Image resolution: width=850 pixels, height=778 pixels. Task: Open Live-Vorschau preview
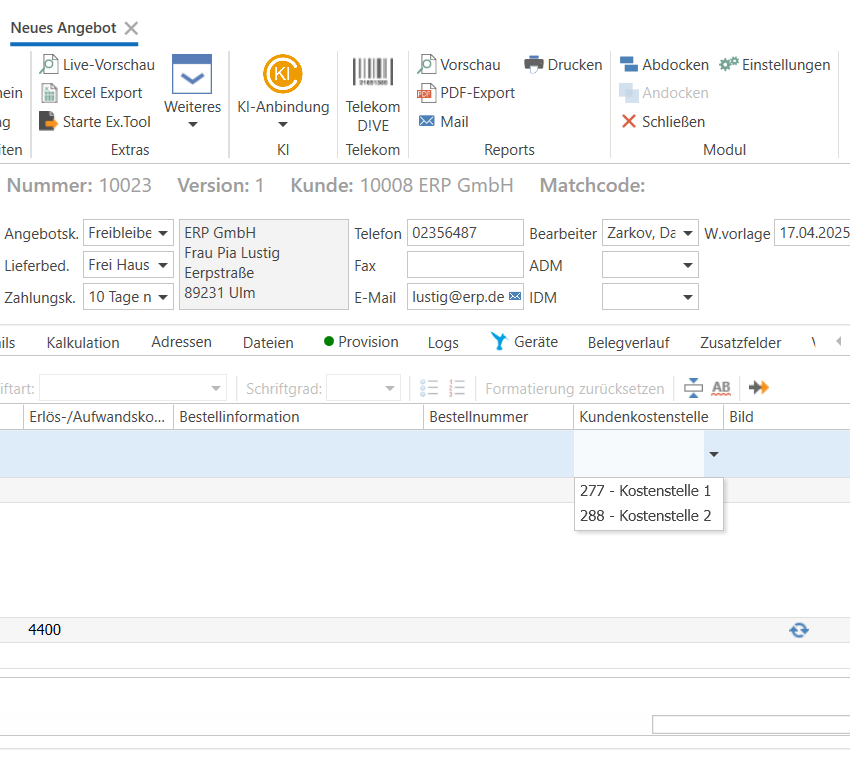click(x=49, y=65)
